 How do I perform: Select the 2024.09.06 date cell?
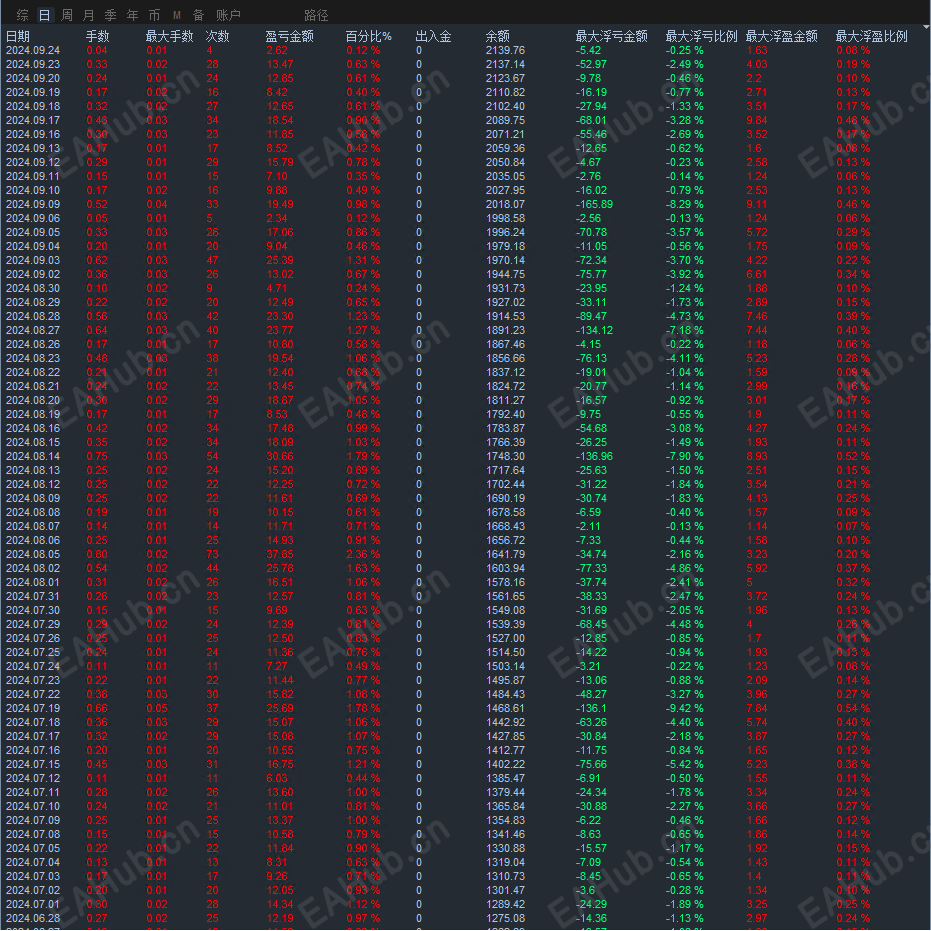coord(33,218)
